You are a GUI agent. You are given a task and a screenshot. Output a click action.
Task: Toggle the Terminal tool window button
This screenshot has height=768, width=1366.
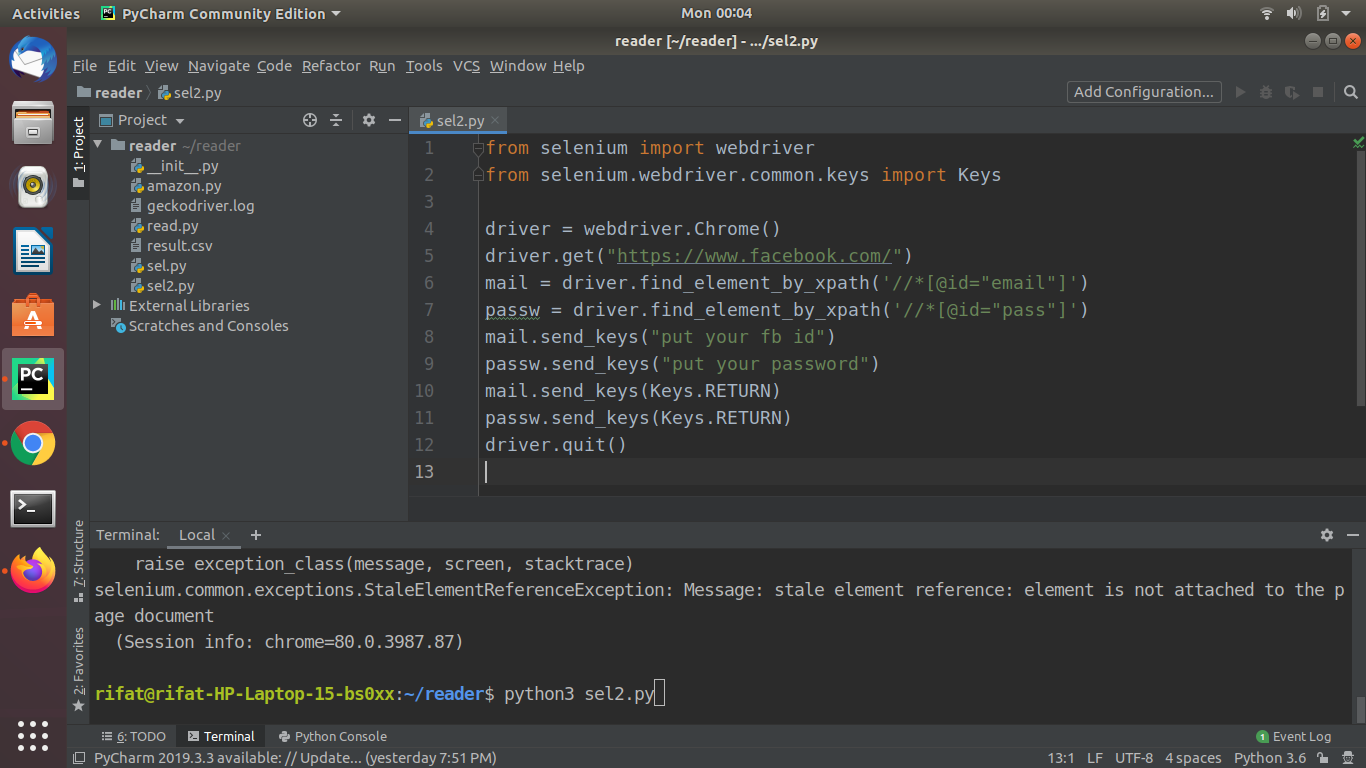tap(221, 736)
